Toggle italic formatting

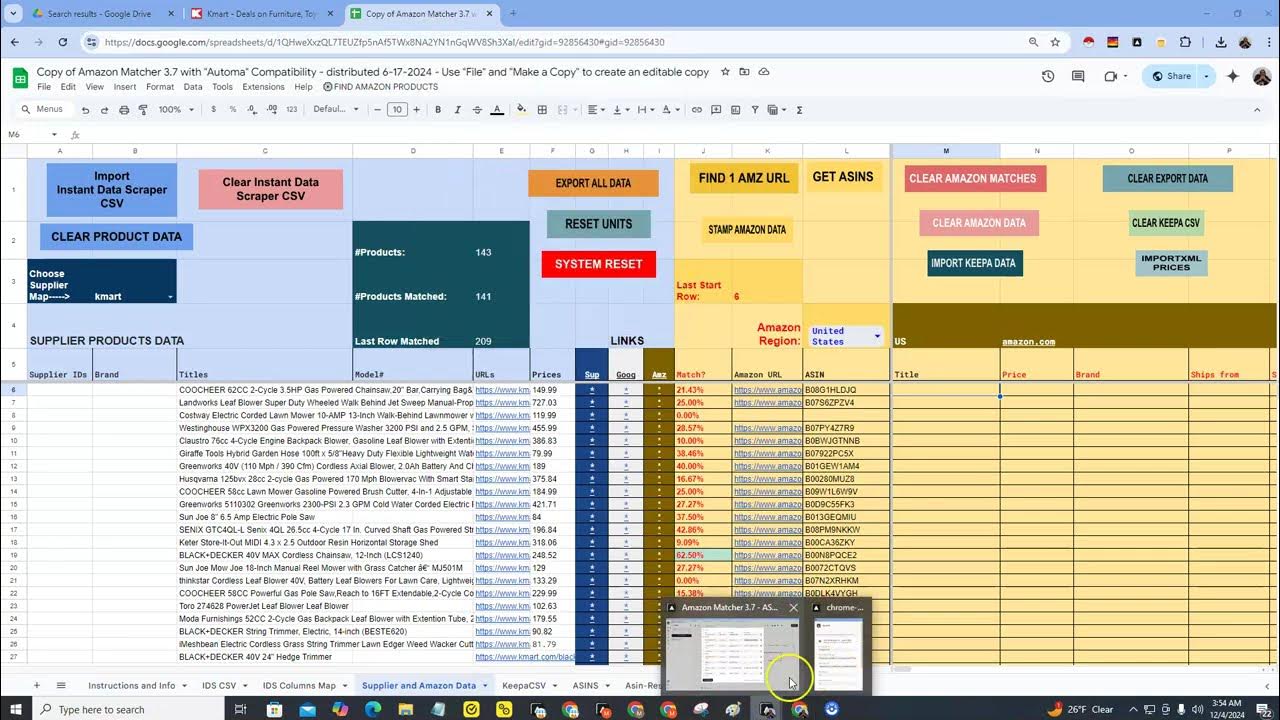(x=457, y=109)
